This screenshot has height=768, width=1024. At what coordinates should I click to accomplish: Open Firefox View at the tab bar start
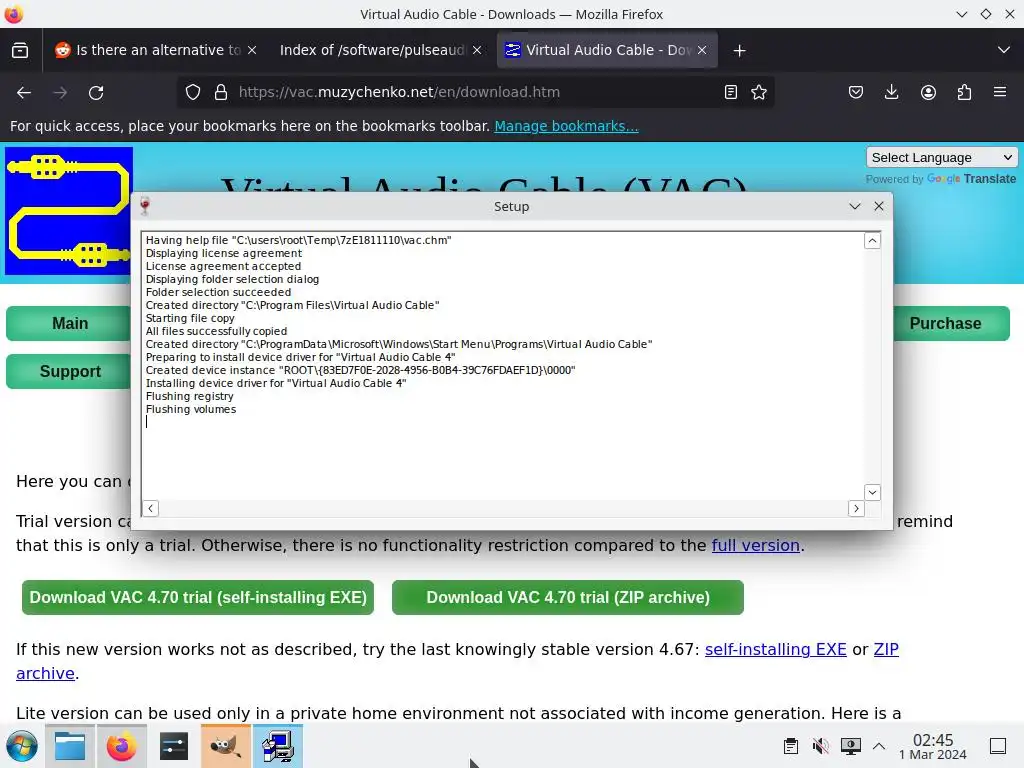pos(20,50)
